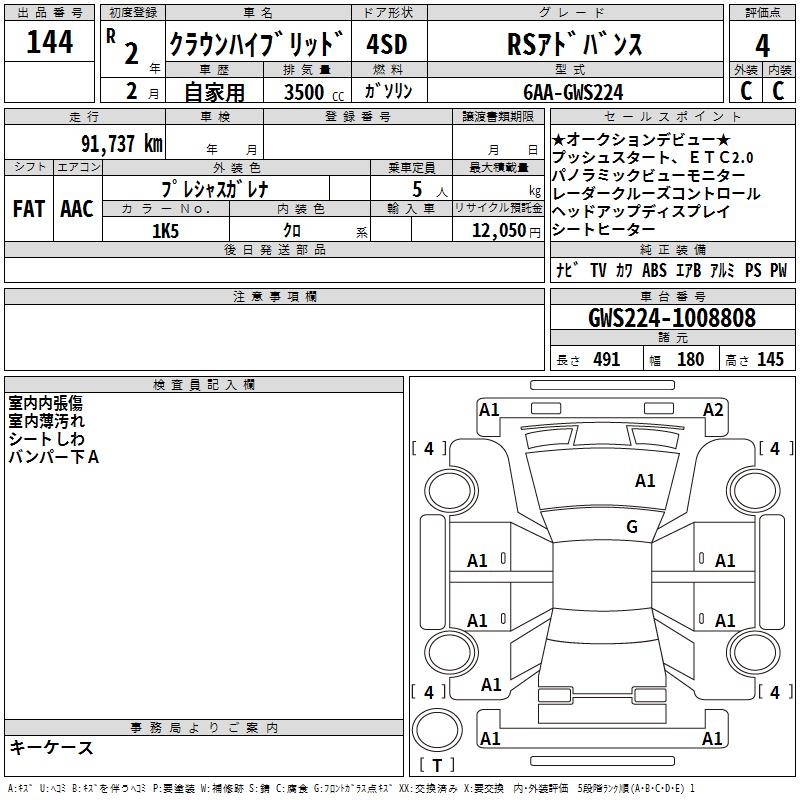Click the 後日発送部品 header
This screenshot has width=800, height=800.
pos(274,250)
